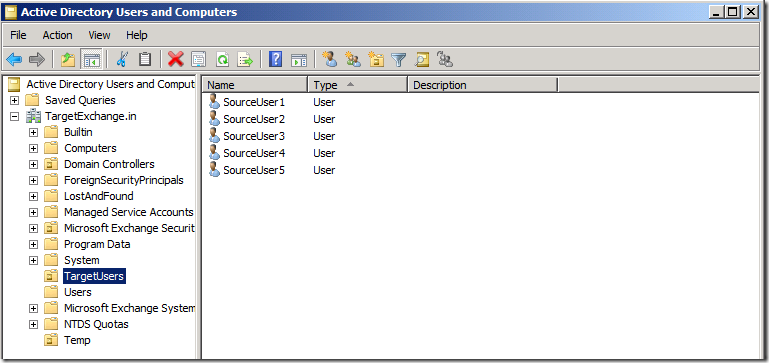Image resolution: width=769 pixels, height=363 pixels.
Task: Expand the Domain Controllers node
Action: coord(33,165)
